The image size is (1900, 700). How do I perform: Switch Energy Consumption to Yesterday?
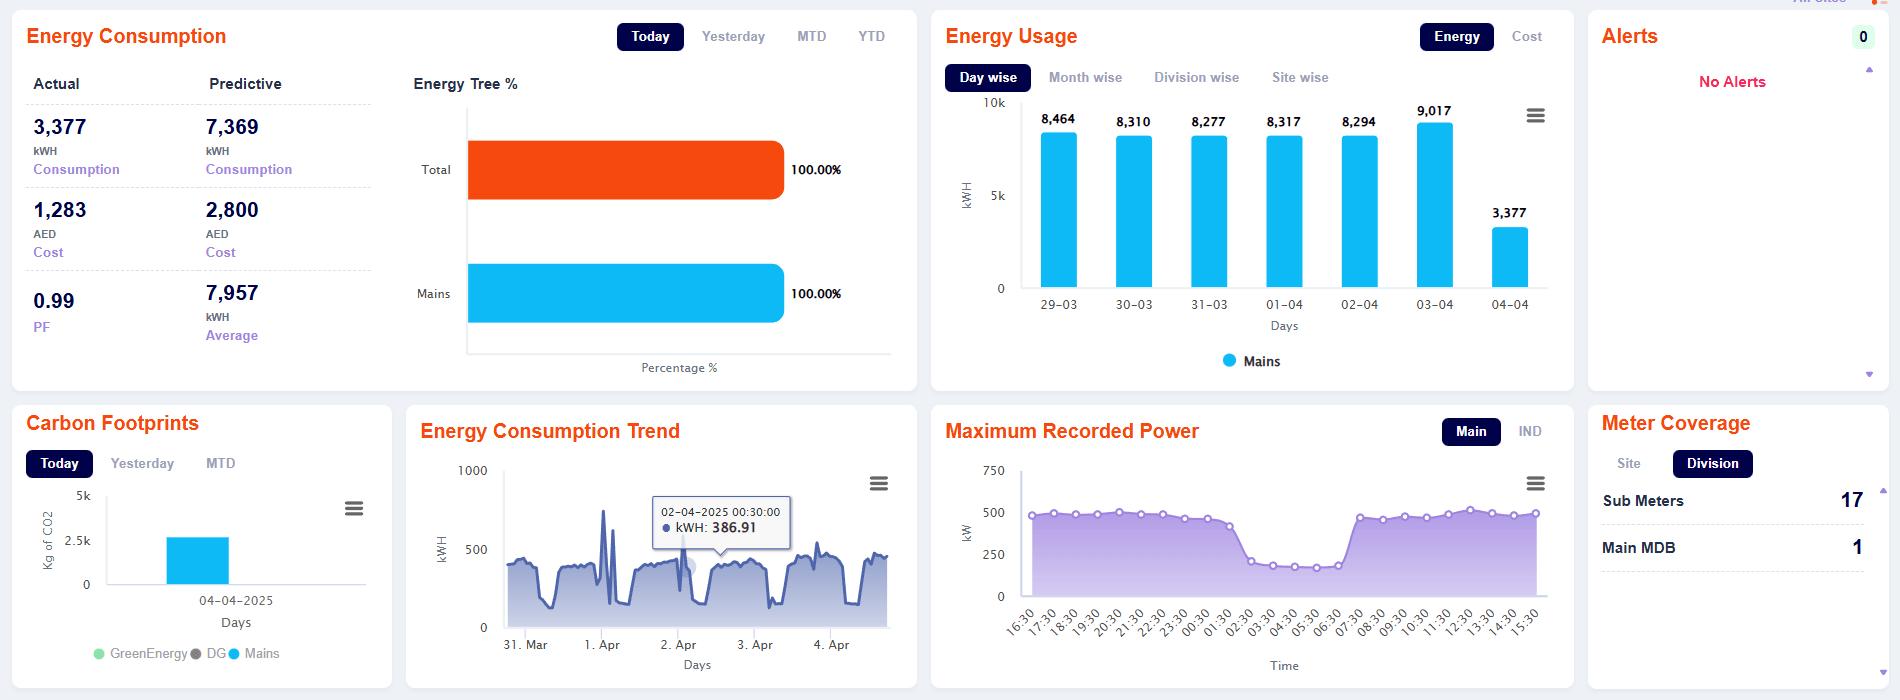click(733, 37)
